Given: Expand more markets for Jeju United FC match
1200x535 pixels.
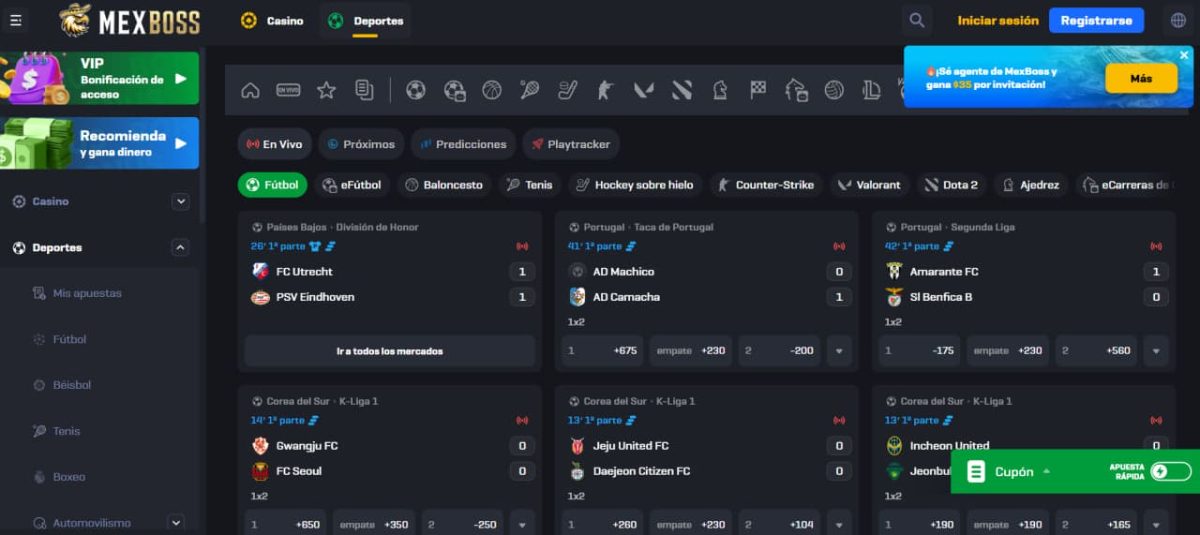Looking at the screenshot, I should click(x=838, y=524).
